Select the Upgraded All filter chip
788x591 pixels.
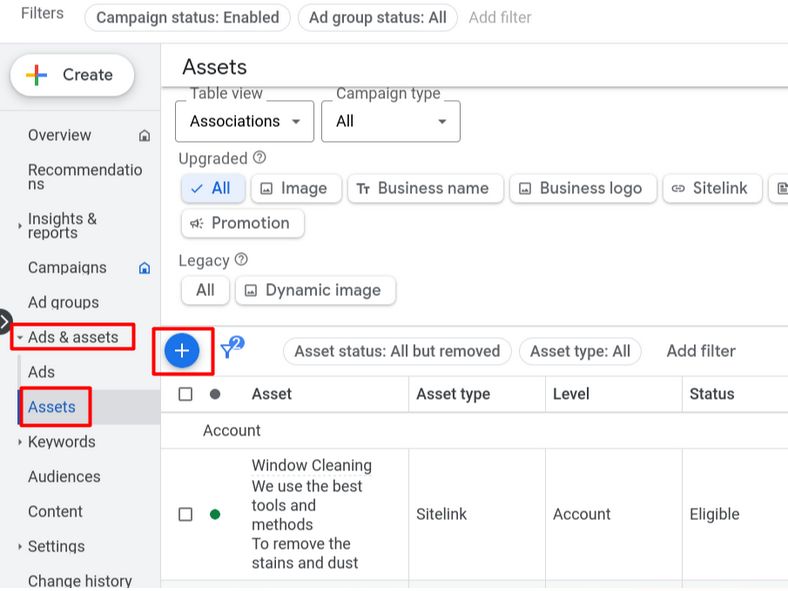click(x=212, y=188)
